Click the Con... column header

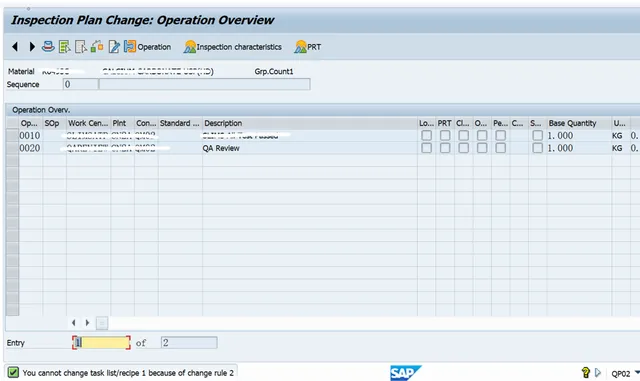(146, 123)
